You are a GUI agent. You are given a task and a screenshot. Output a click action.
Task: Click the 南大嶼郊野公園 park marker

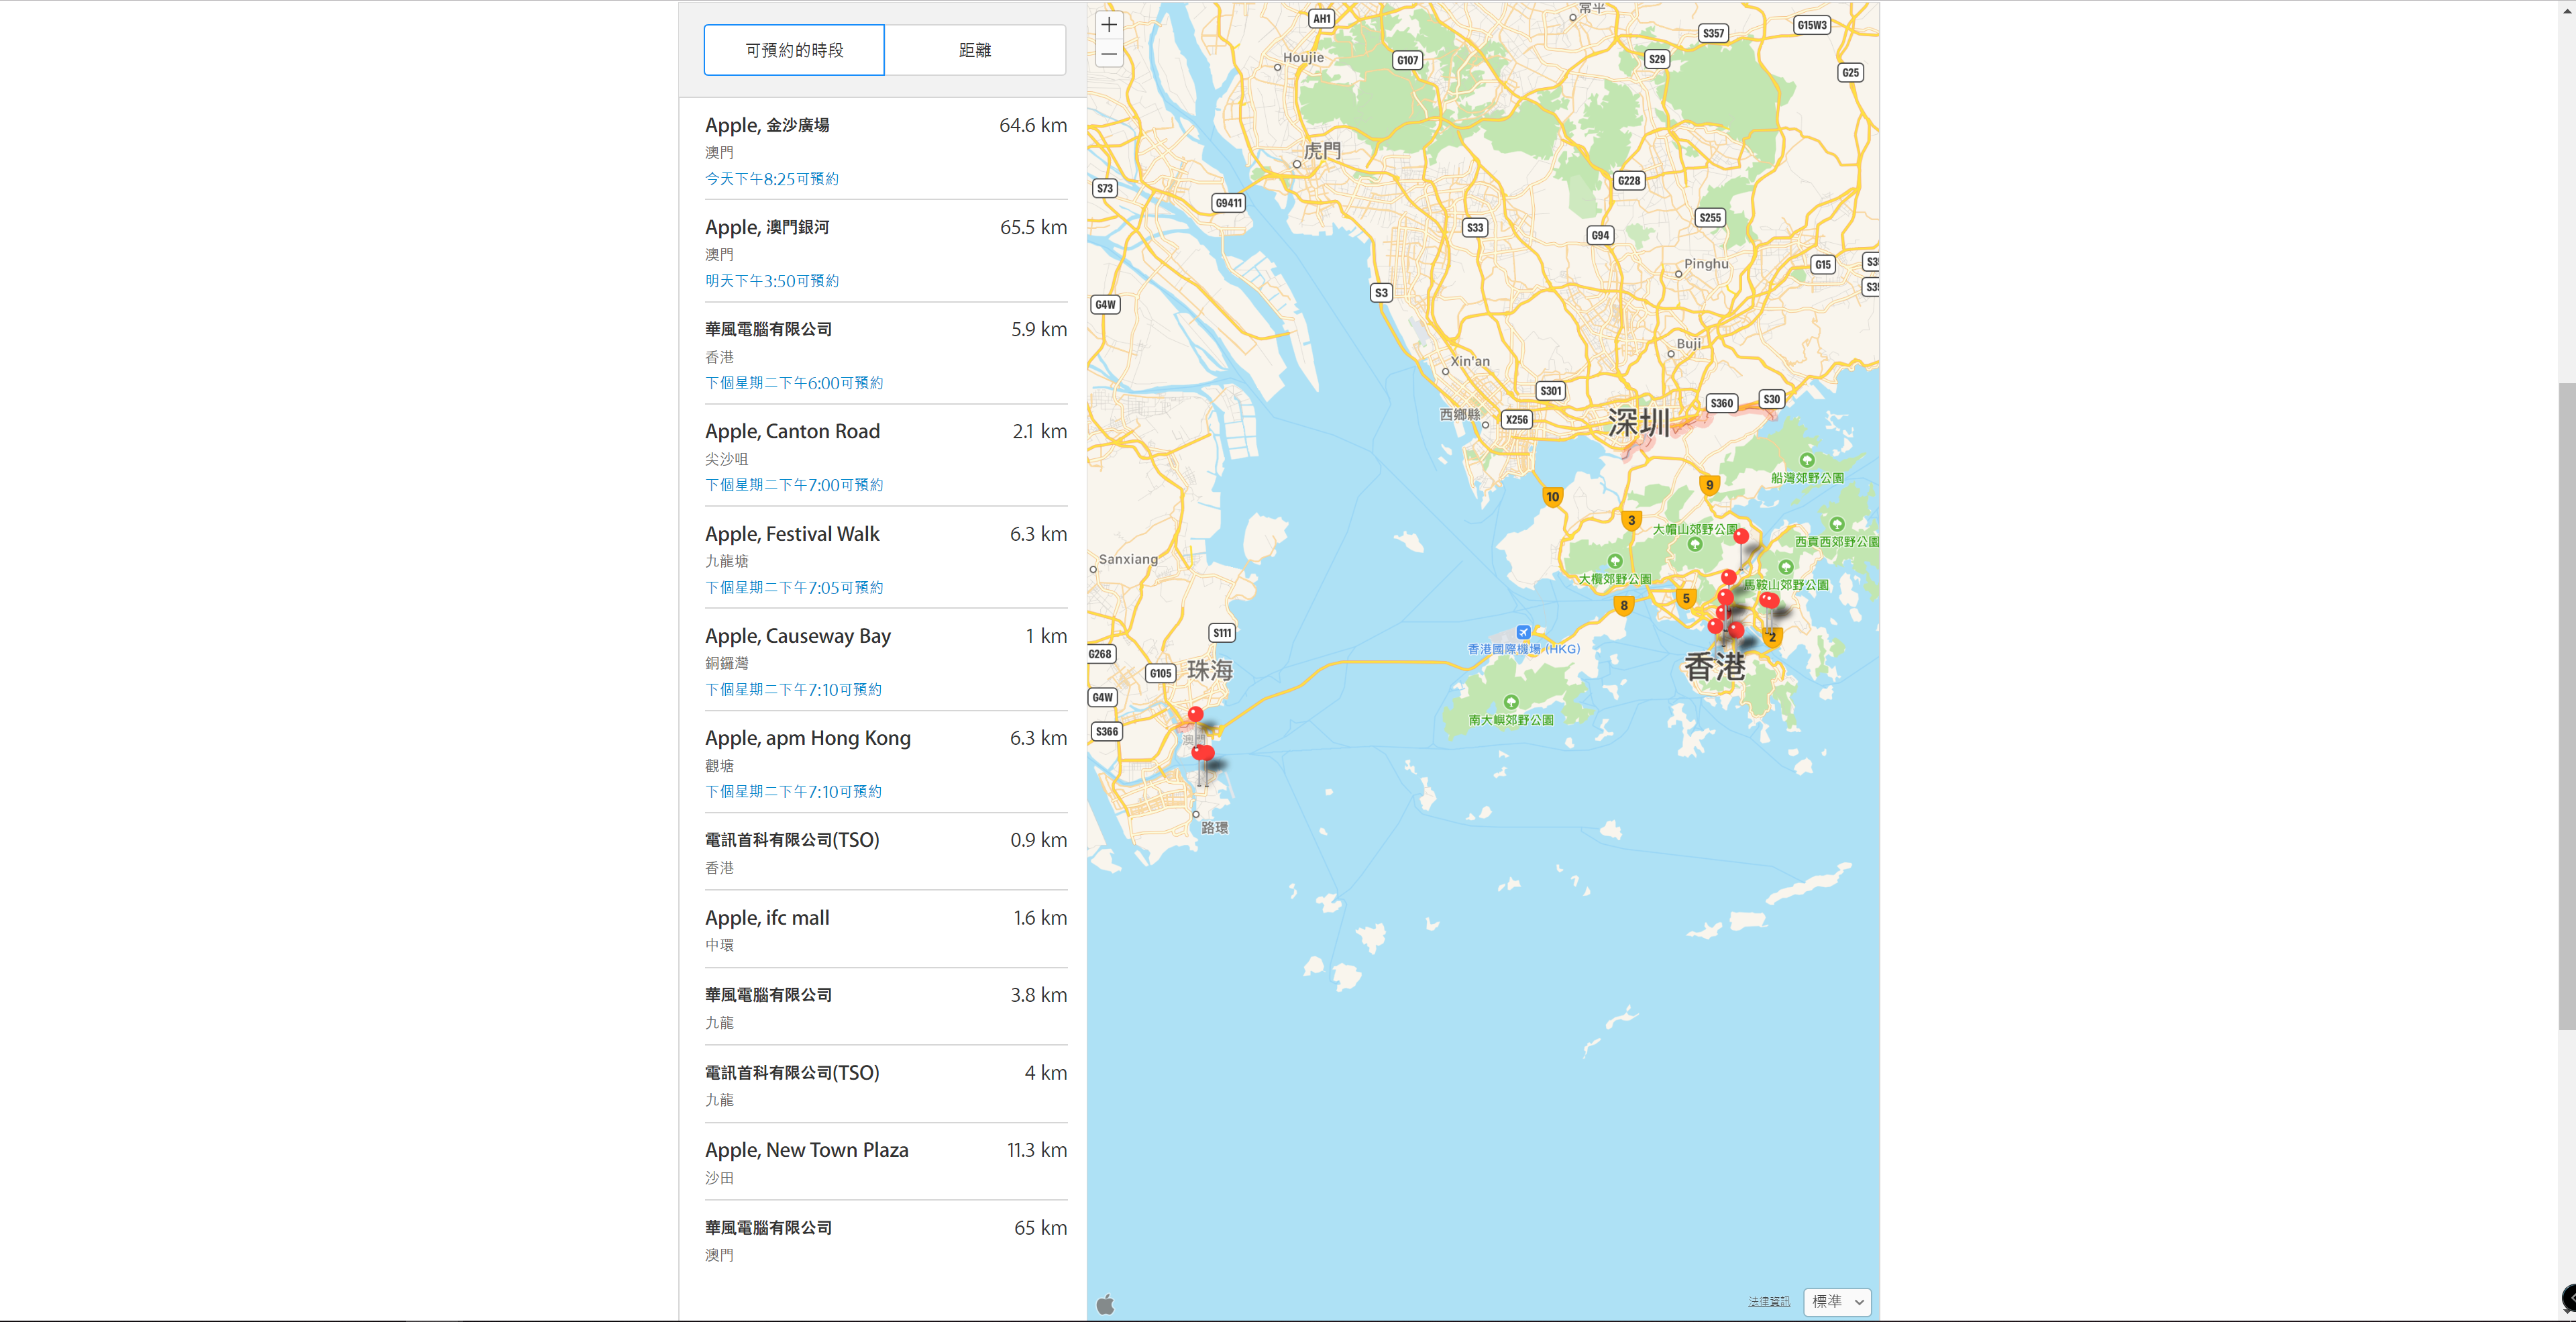[1511, 702]
